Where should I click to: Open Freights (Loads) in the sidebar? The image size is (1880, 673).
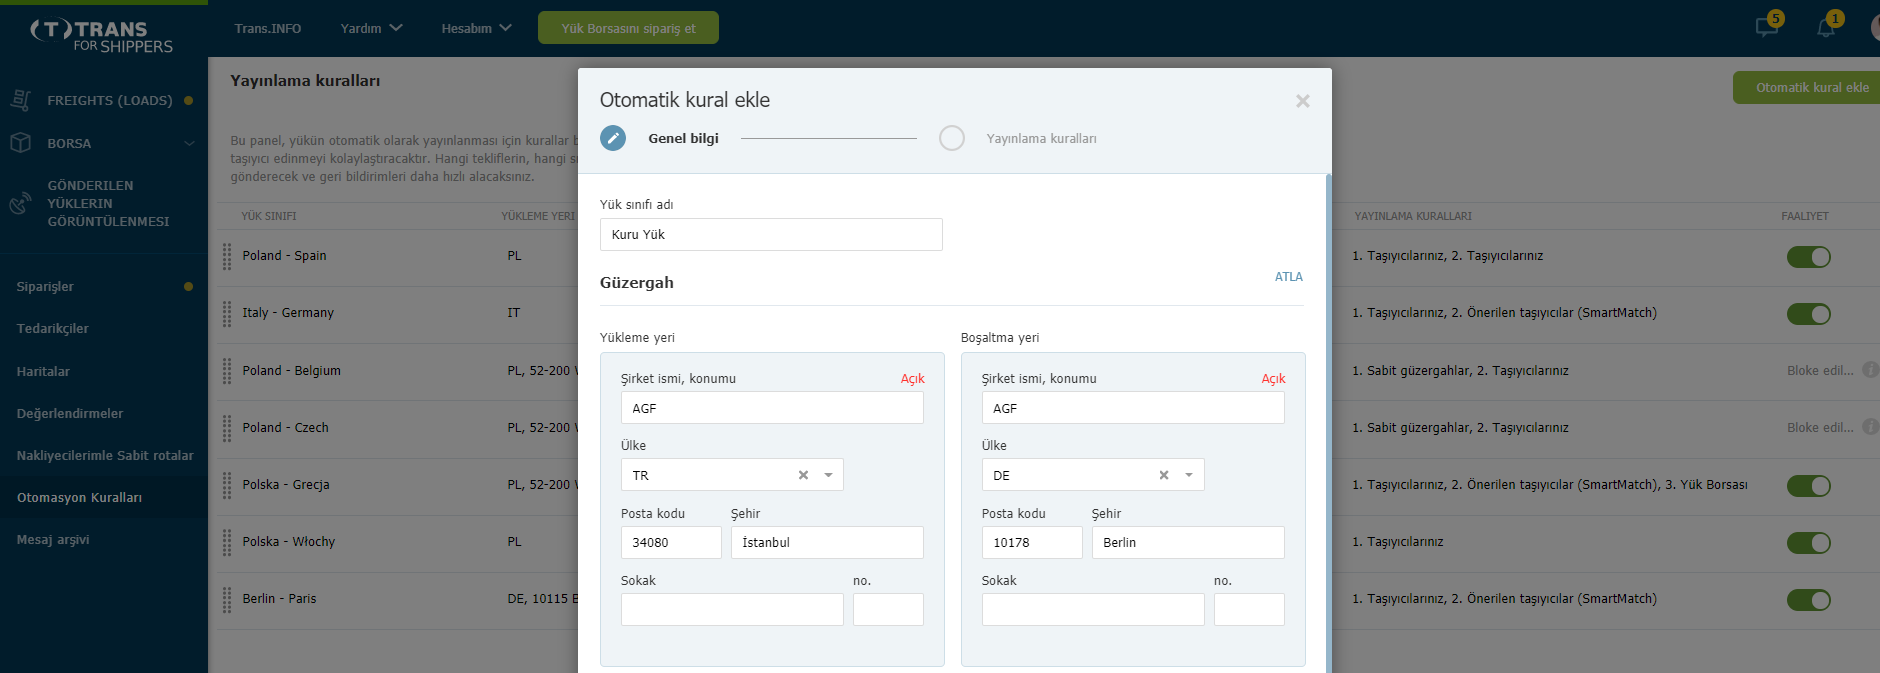pos(110,100)
